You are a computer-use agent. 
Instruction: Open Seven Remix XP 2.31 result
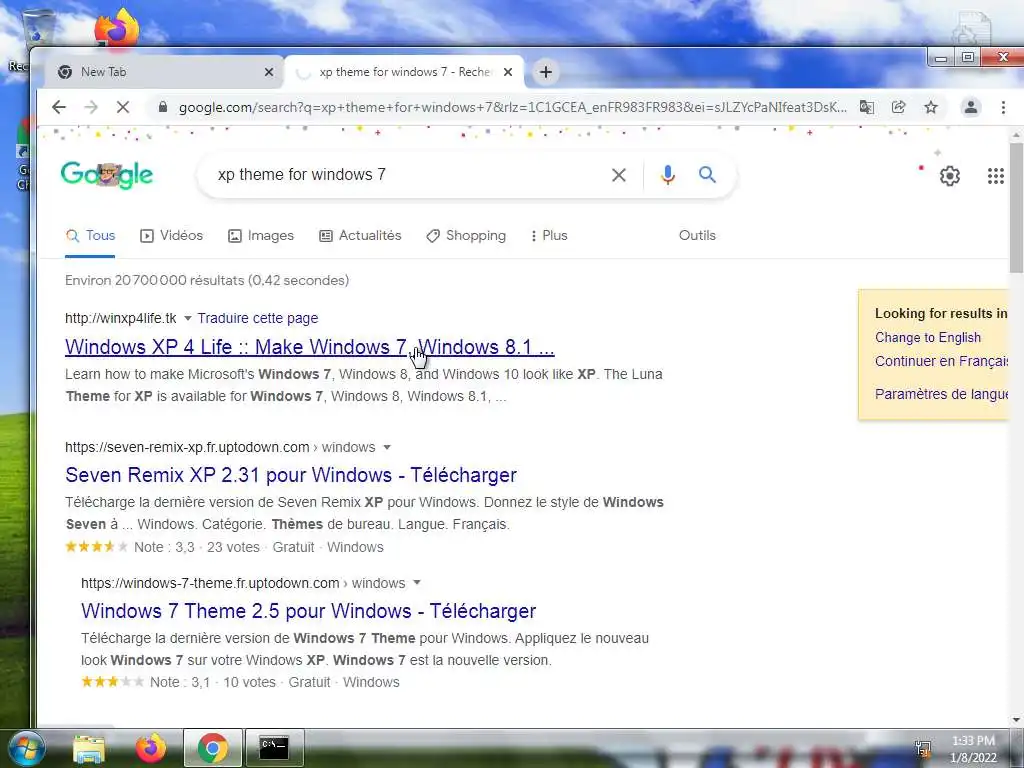click(291, 475)
